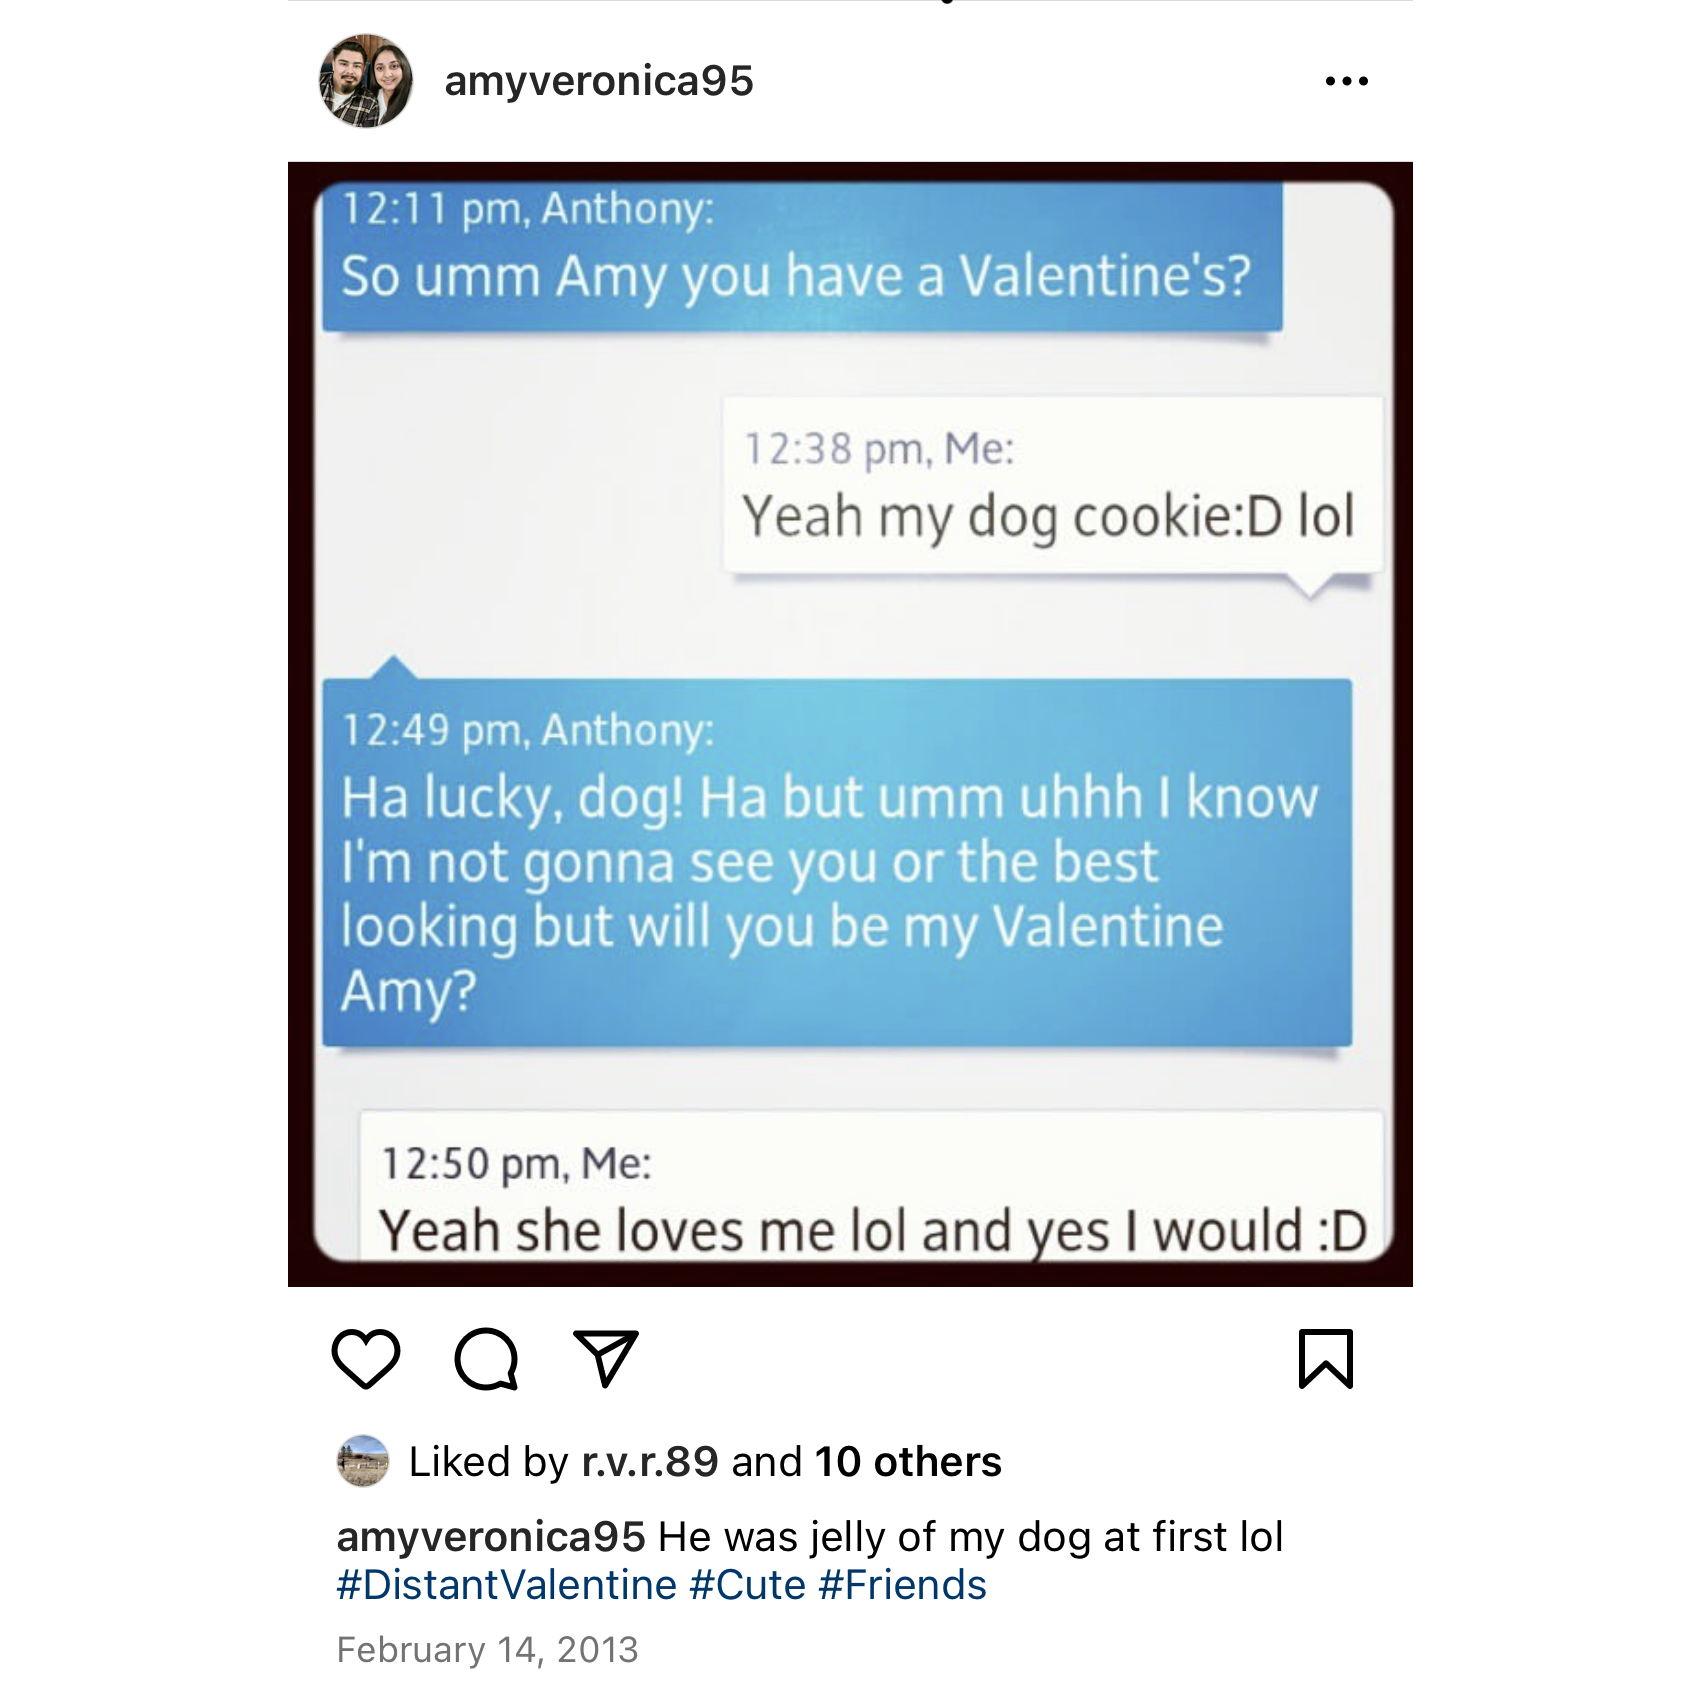Click the February 14, 2013 post date

point(487,1649)
